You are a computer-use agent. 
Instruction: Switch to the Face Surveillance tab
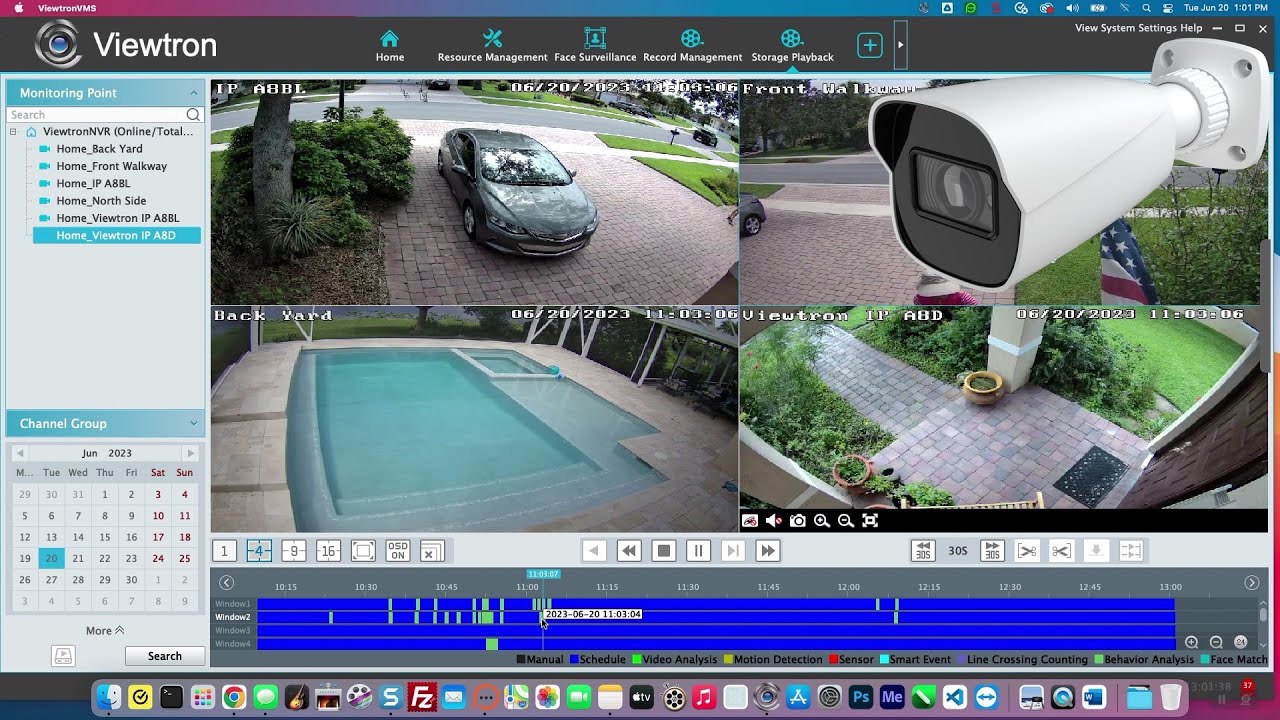[595, 46]
